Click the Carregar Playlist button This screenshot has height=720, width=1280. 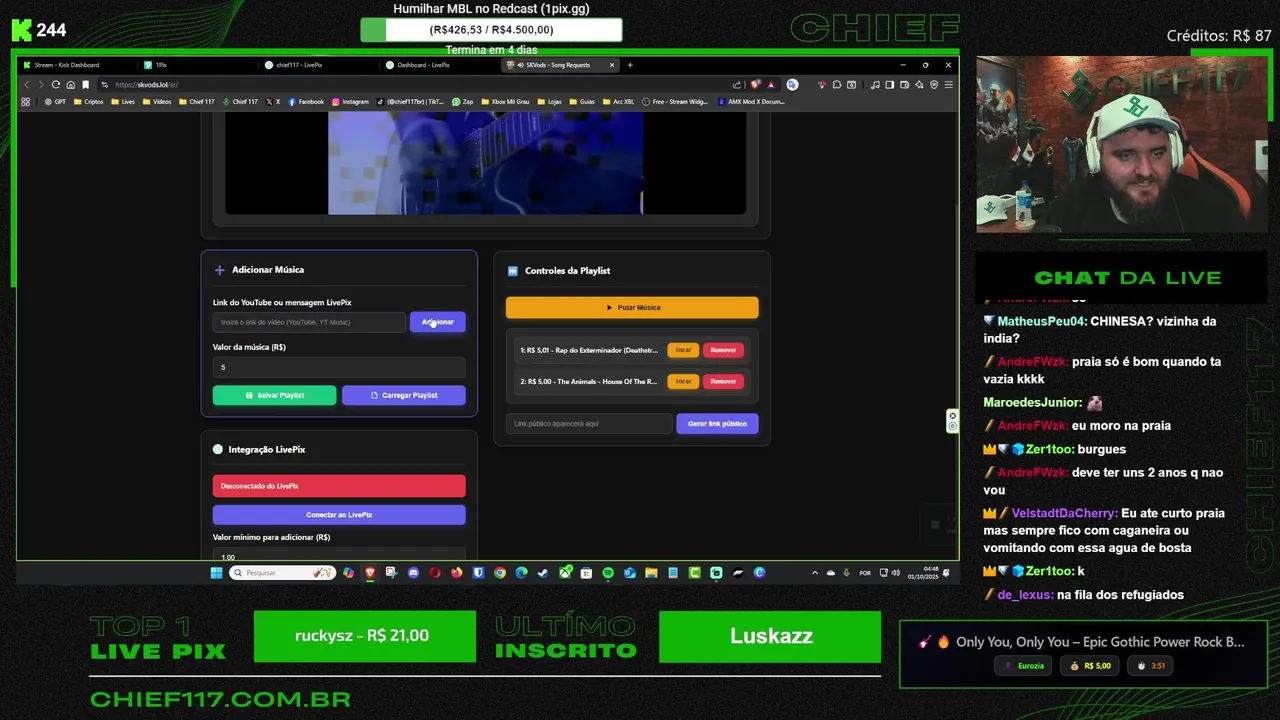403,395
